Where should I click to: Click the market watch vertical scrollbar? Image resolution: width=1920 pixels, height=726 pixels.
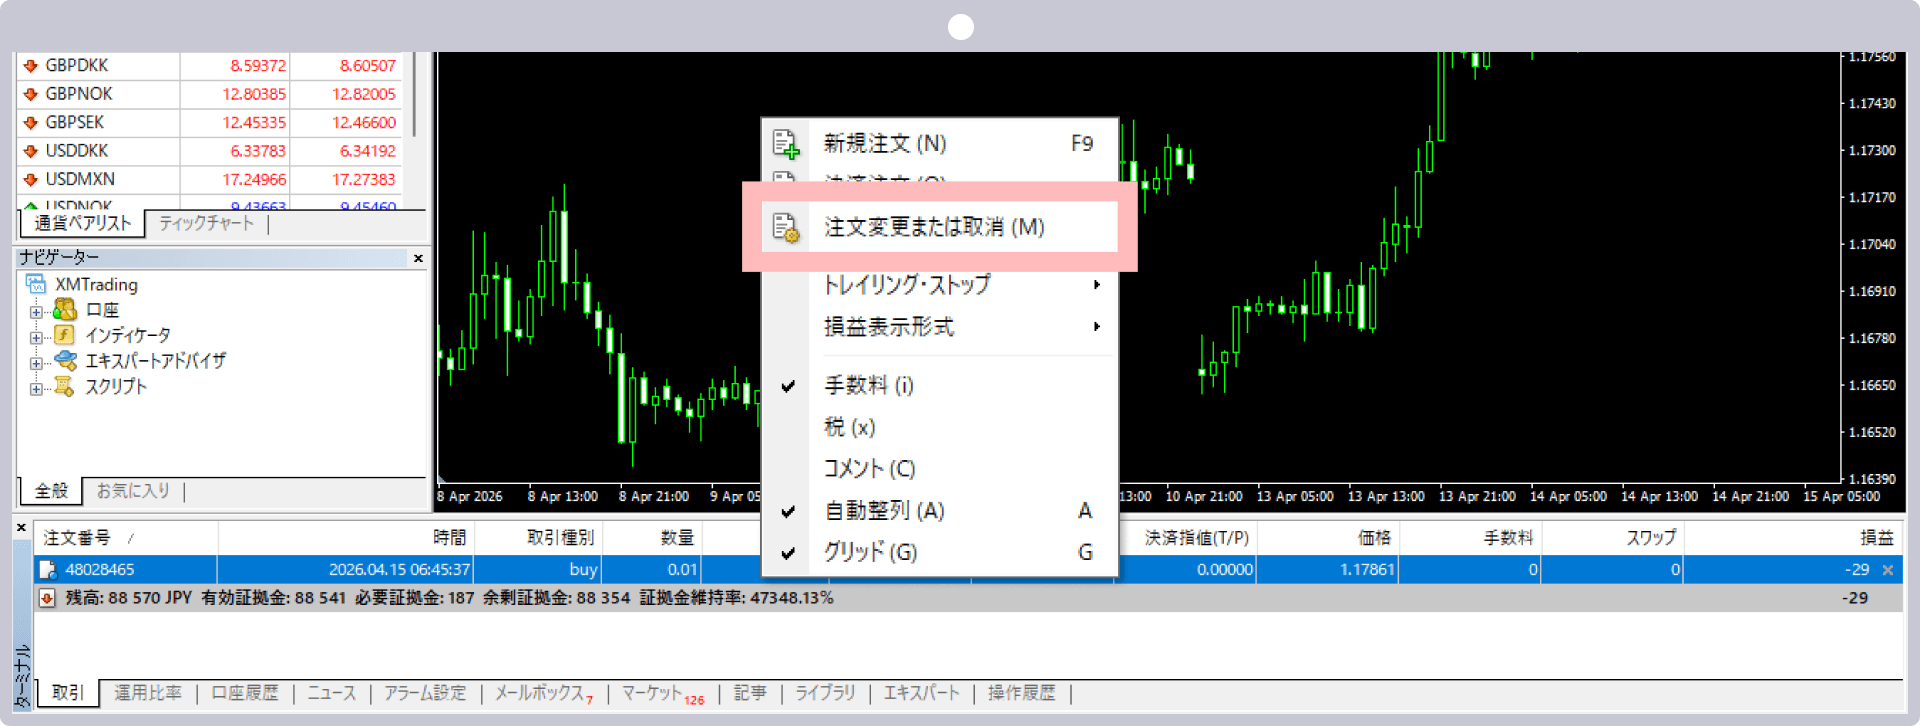point(414,95)
